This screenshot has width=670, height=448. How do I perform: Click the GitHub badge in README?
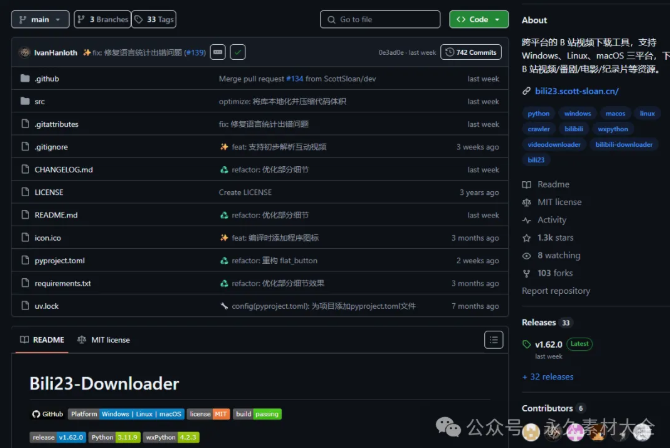tap(47, 414)
